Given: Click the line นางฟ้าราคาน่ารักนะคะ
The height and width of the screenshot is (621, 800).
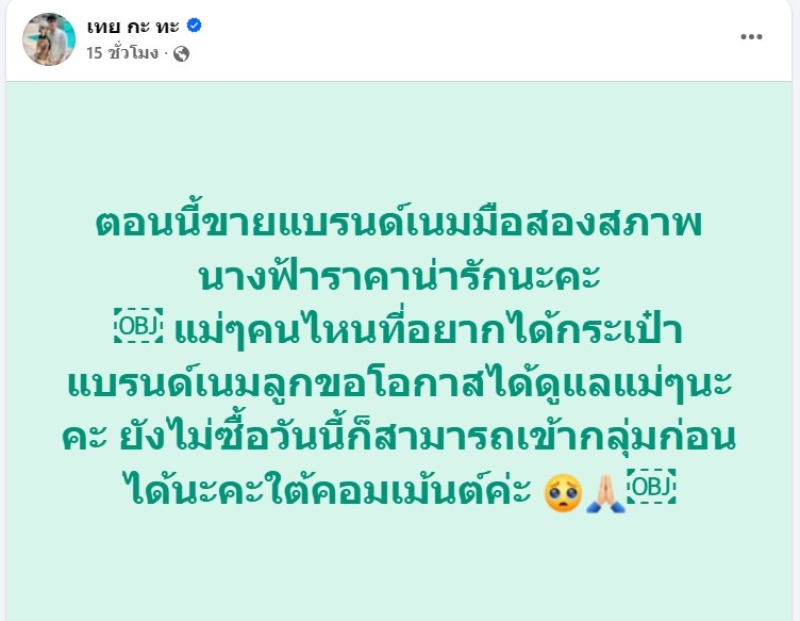Looking at the screenshot, I should pos(400,277).
